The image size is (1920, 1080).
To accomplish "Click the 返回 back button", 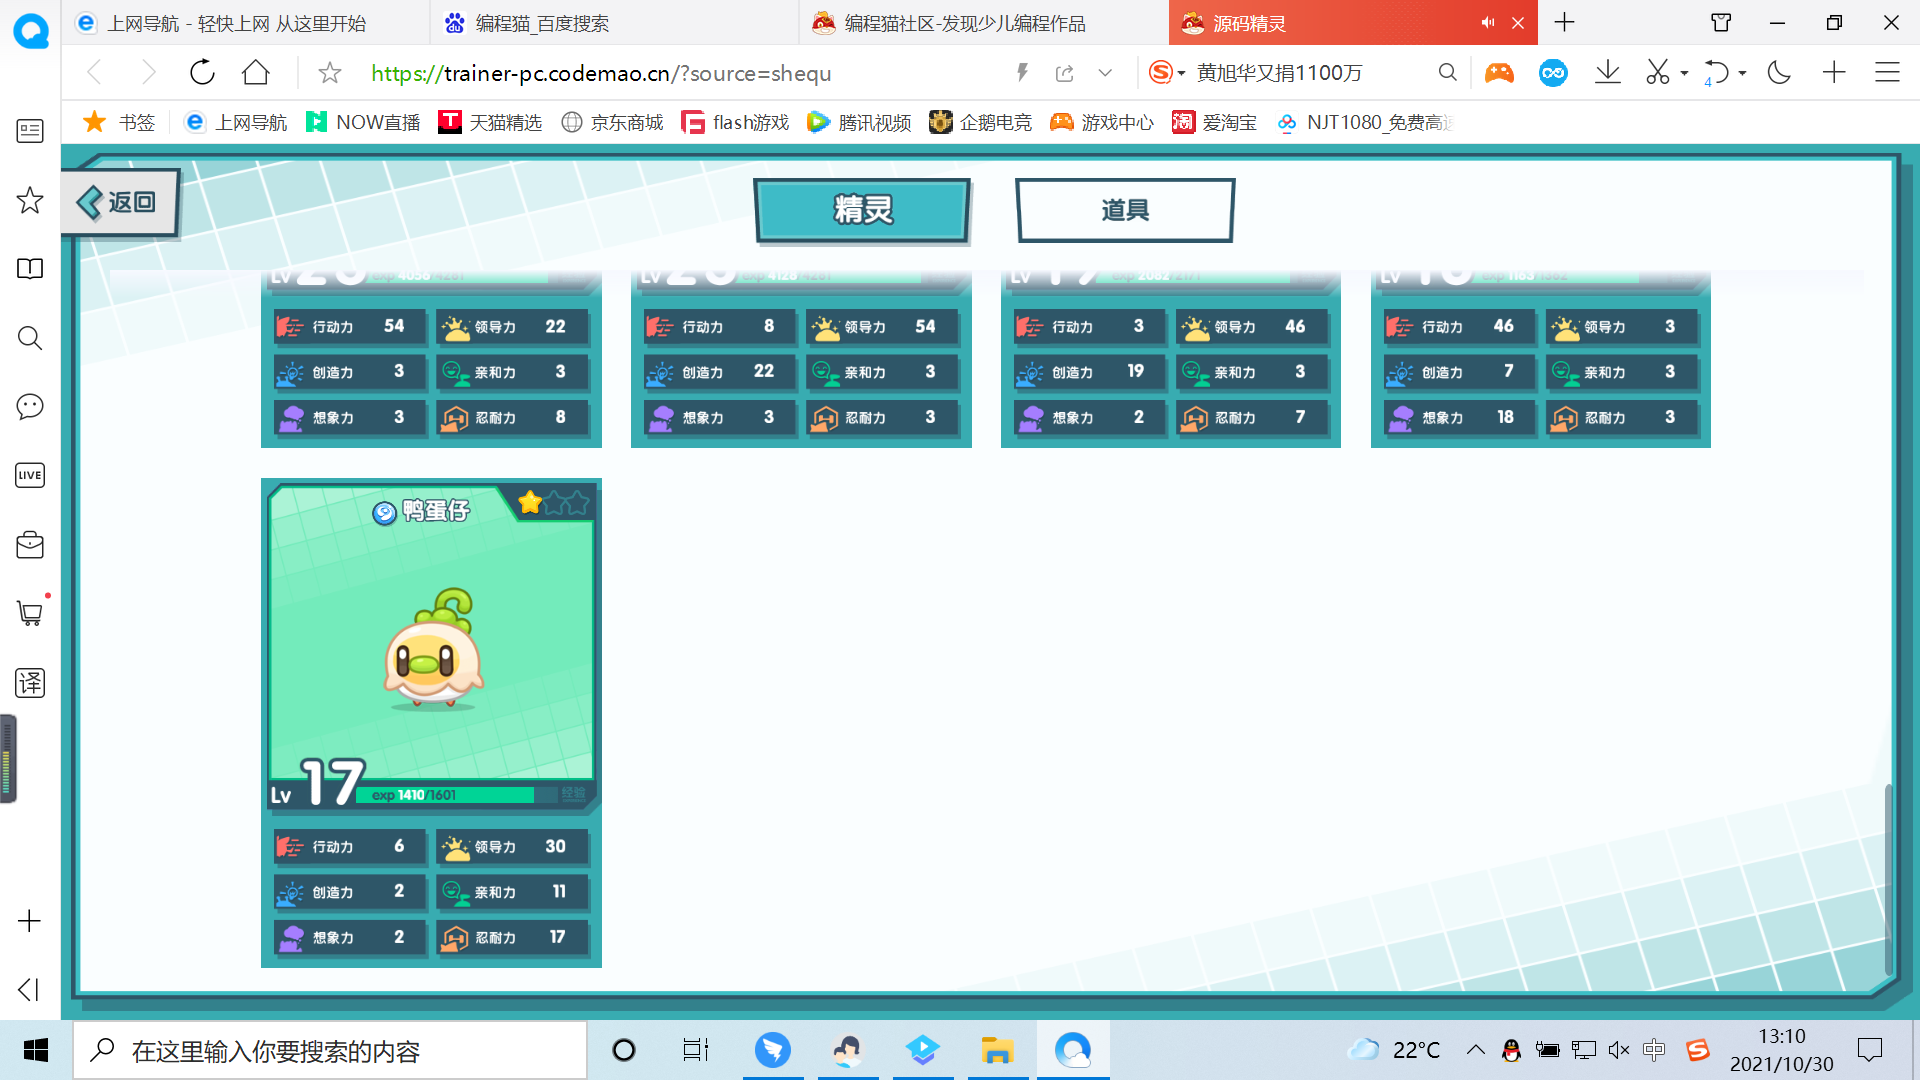I will pos(120,202).
